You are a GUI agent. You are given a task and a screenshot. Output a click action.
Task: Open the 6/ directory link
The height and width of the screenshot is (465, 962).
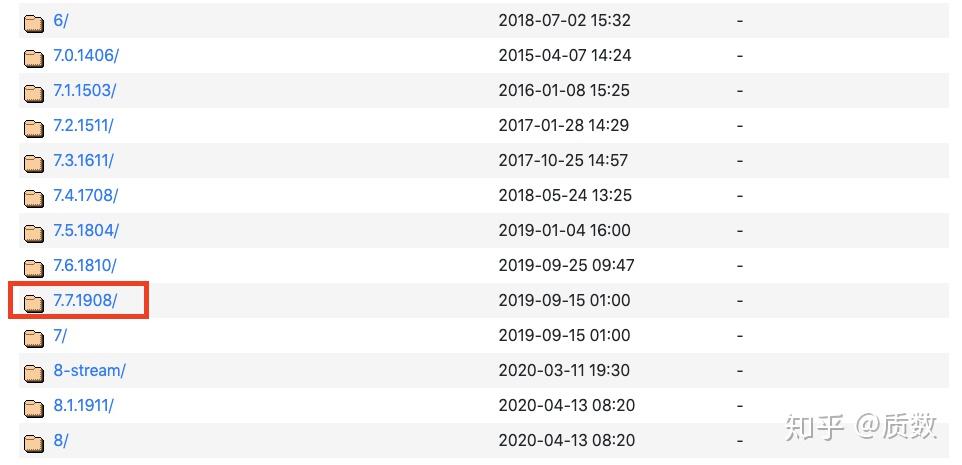pos(60,21)
